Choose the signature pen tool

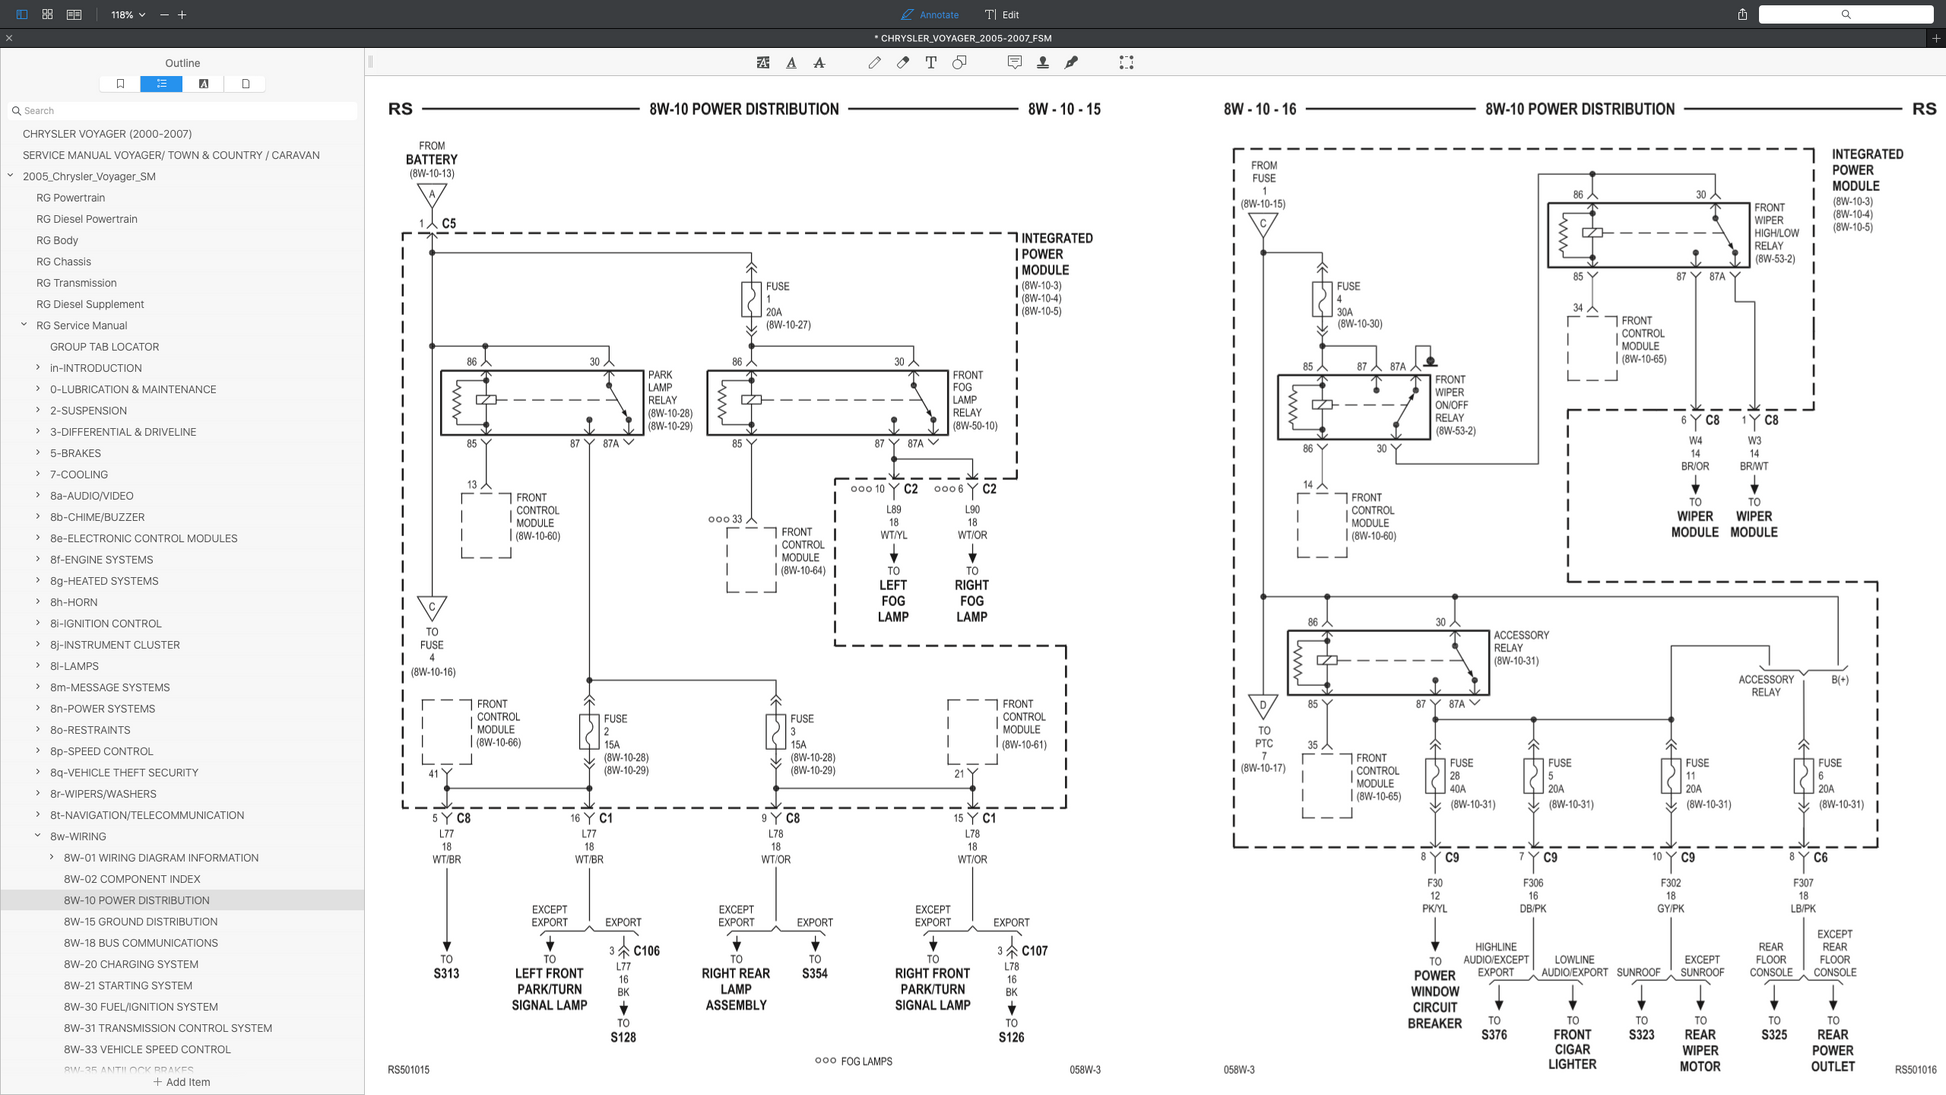tap(1071, 62)
